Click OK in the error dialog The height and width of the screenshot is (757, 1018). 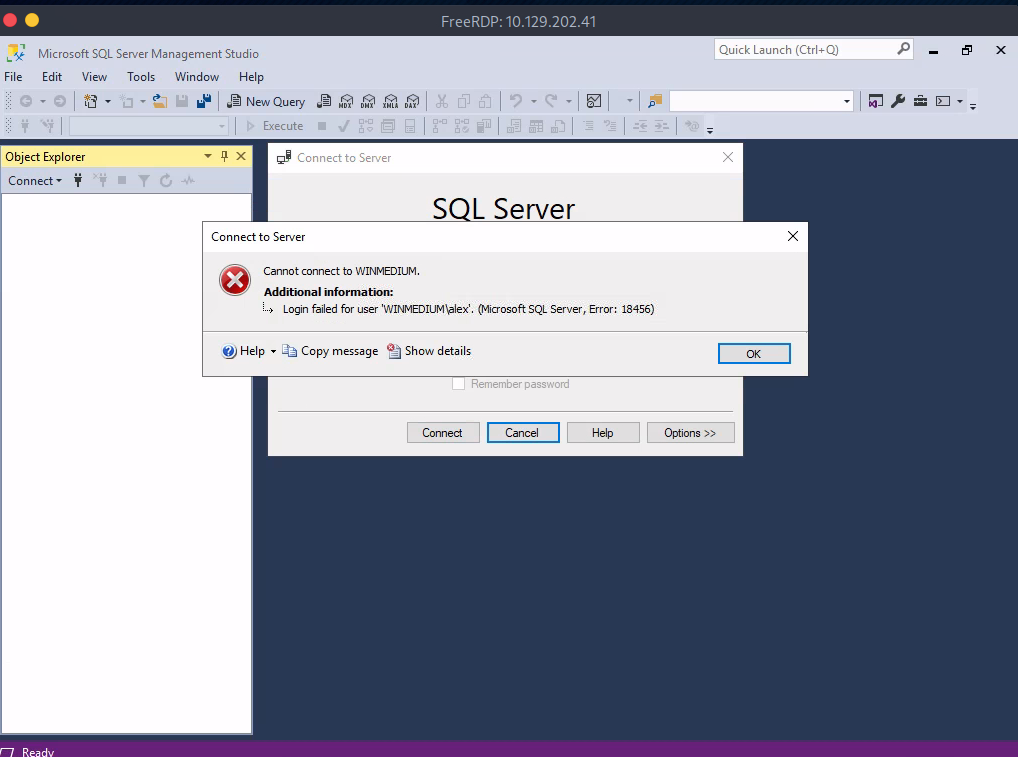[x=754, y=354]
